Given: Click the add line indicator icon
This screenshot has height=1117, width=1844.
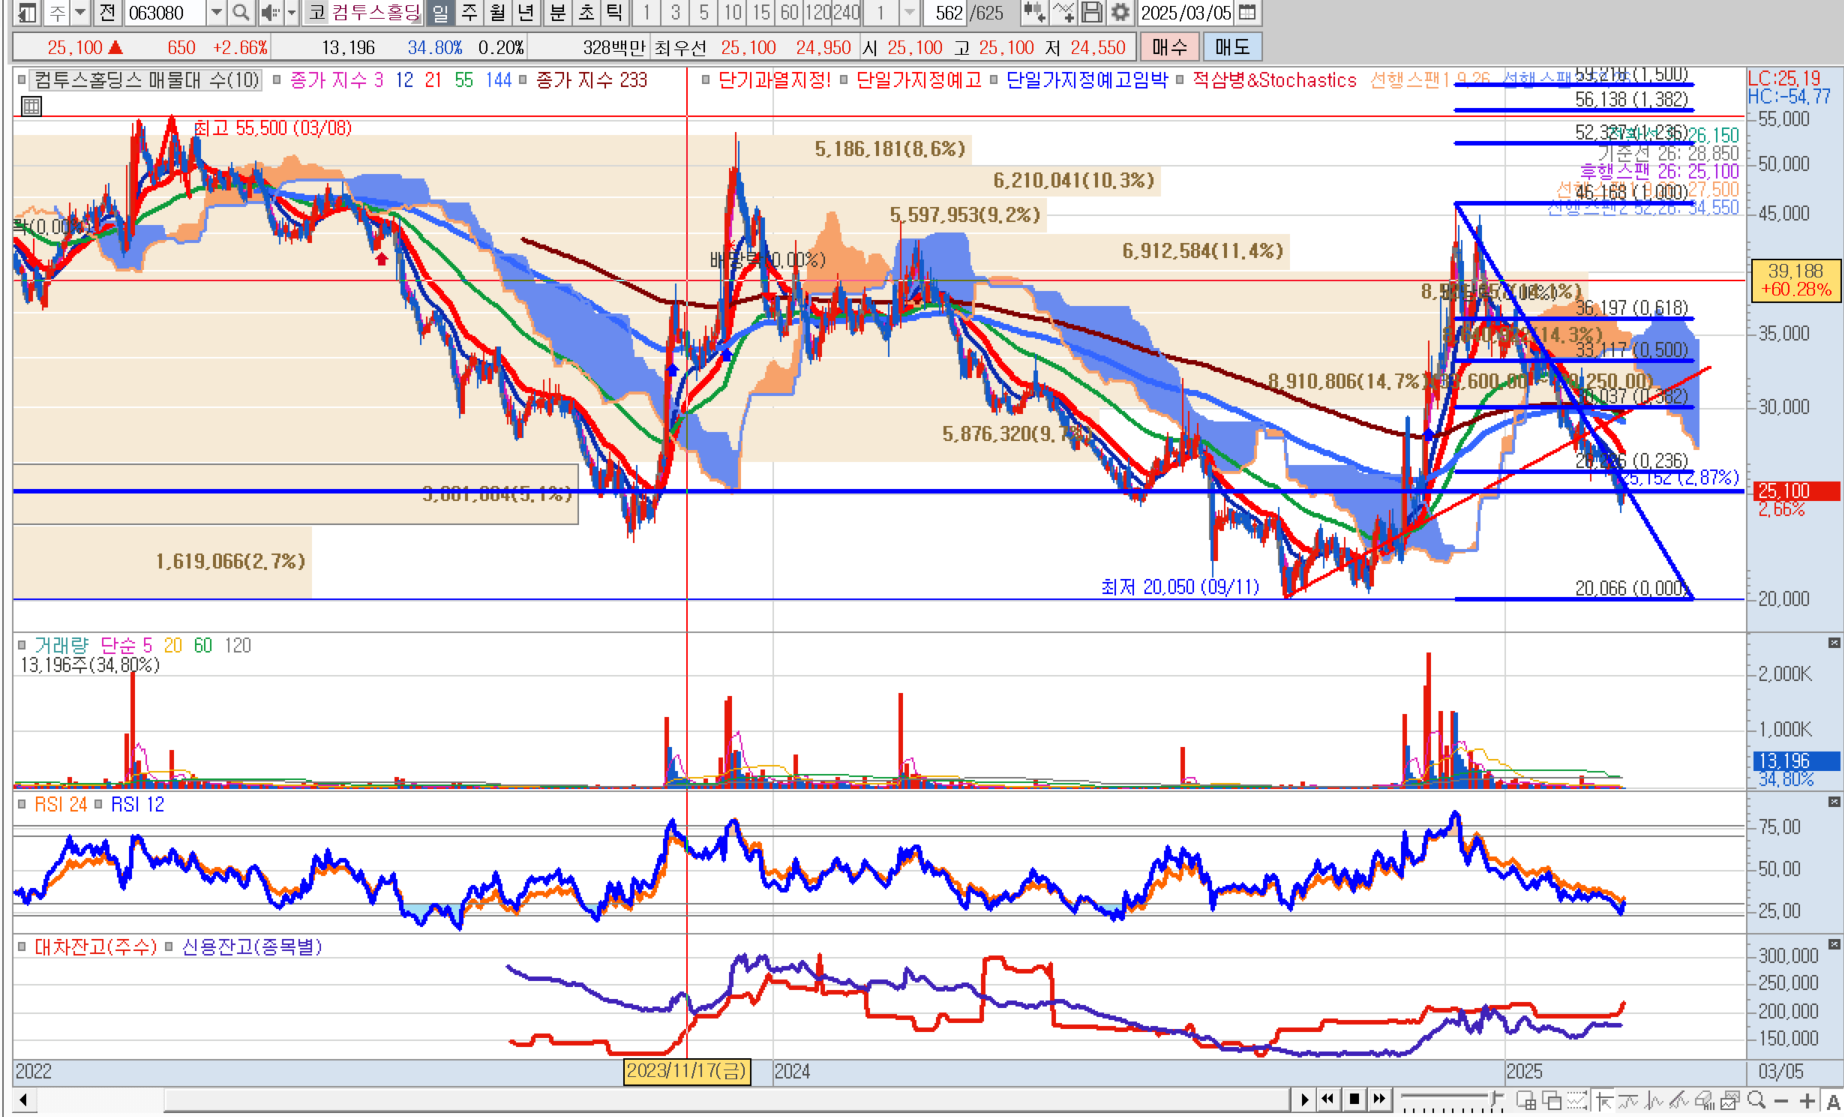Looking at the screenshot, I should pos(1064,13).
